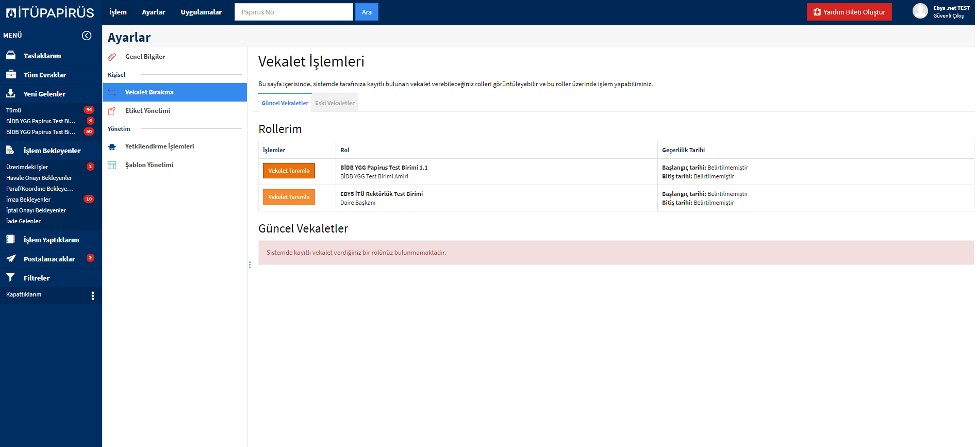Open Tüm Evraklar briefcase icon
Viewport: 977px width, 447px height.
pos(11,75)
